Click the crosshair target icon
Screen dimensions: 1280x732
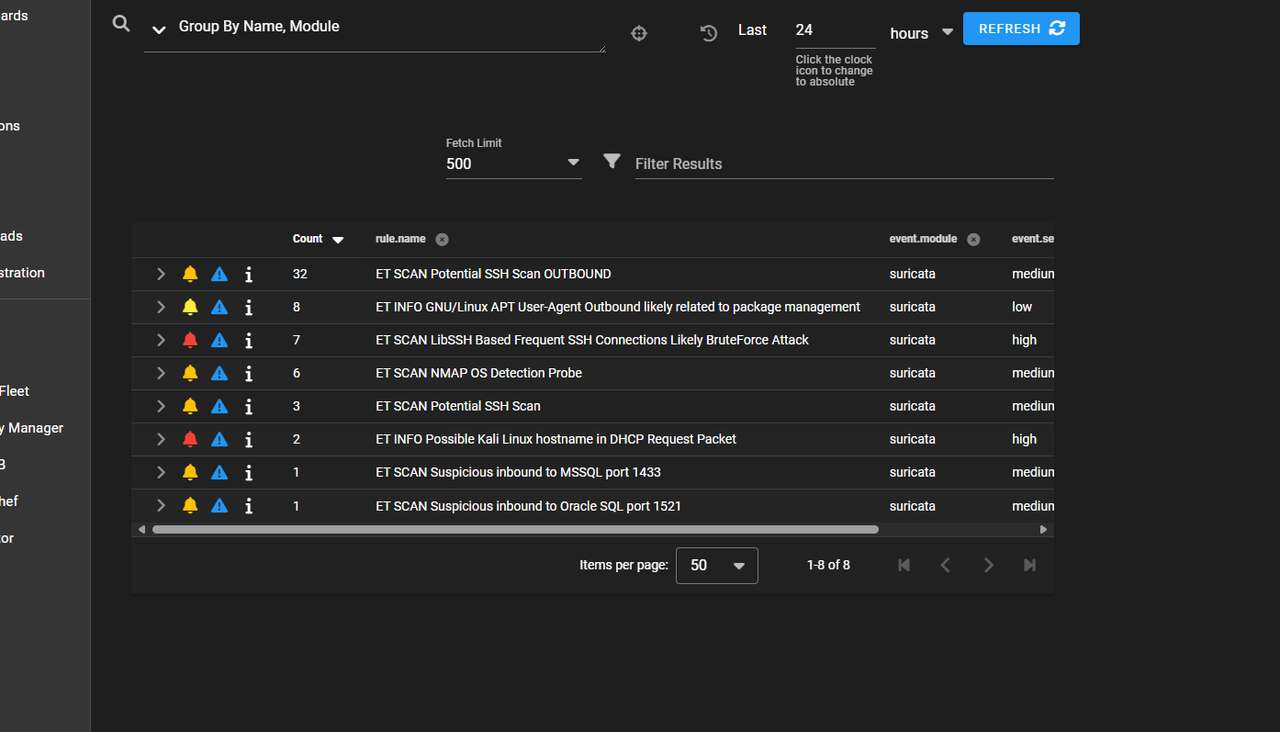pyautogui.click(x=639, y=33)
